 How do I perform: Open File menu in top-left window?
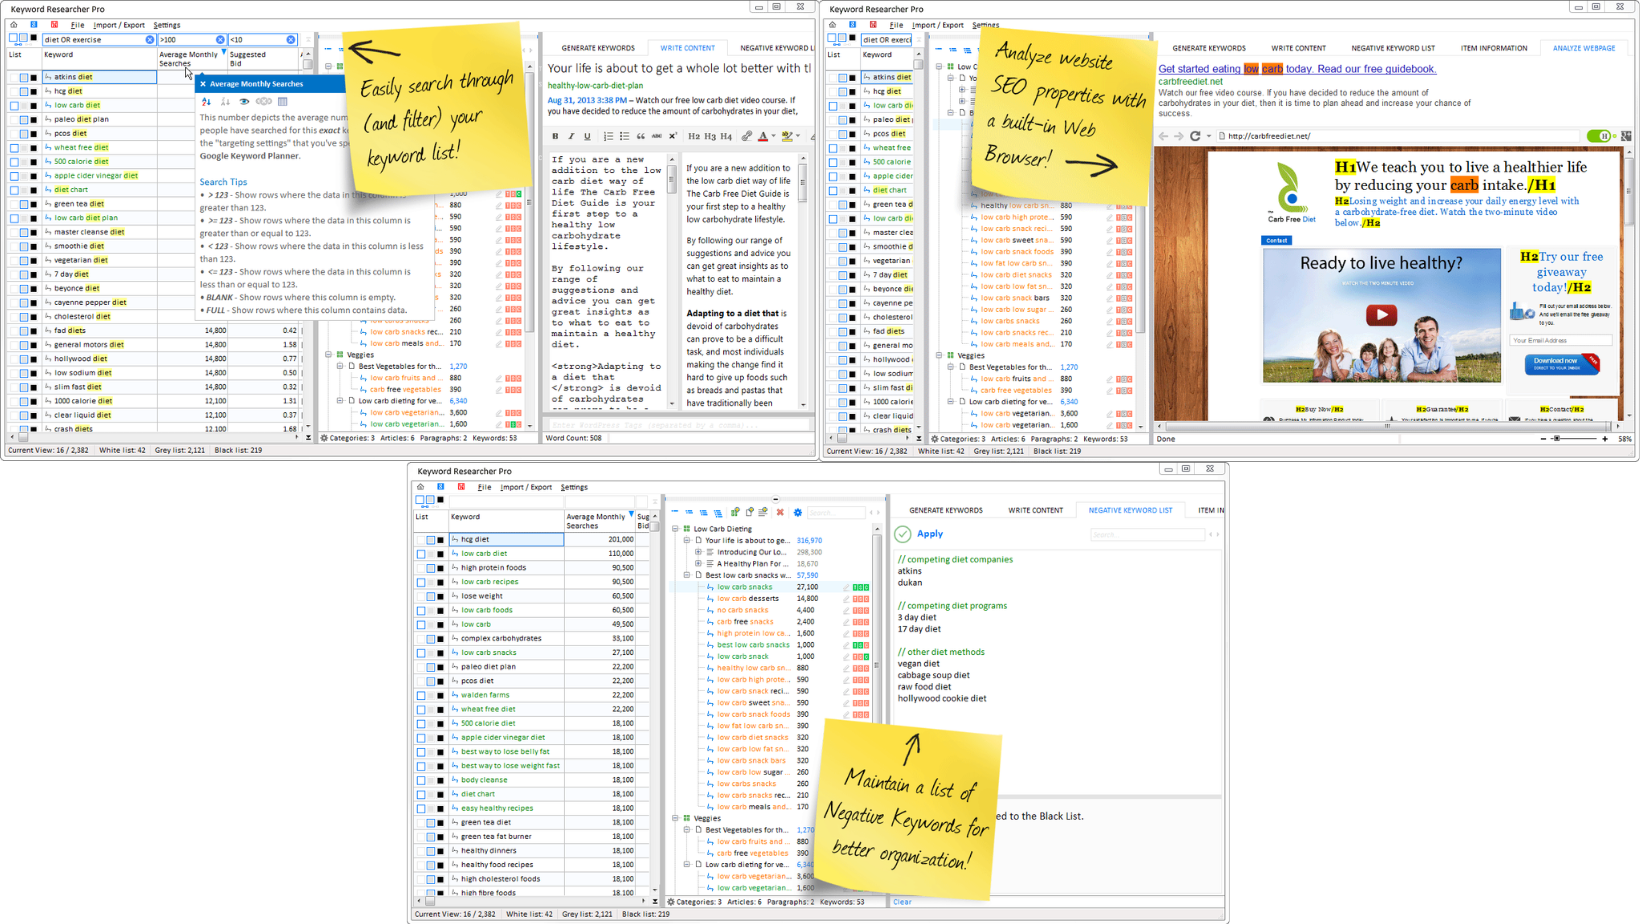click(77, 25)
